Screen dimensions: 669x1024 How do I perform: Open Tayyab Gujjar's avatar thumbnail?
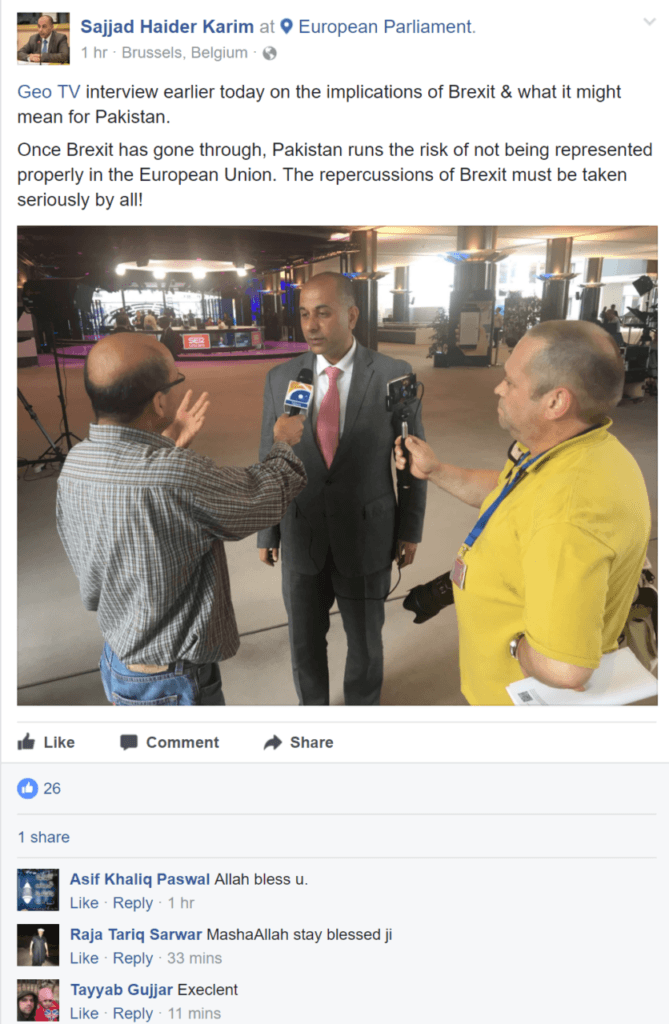(38, 1000)
